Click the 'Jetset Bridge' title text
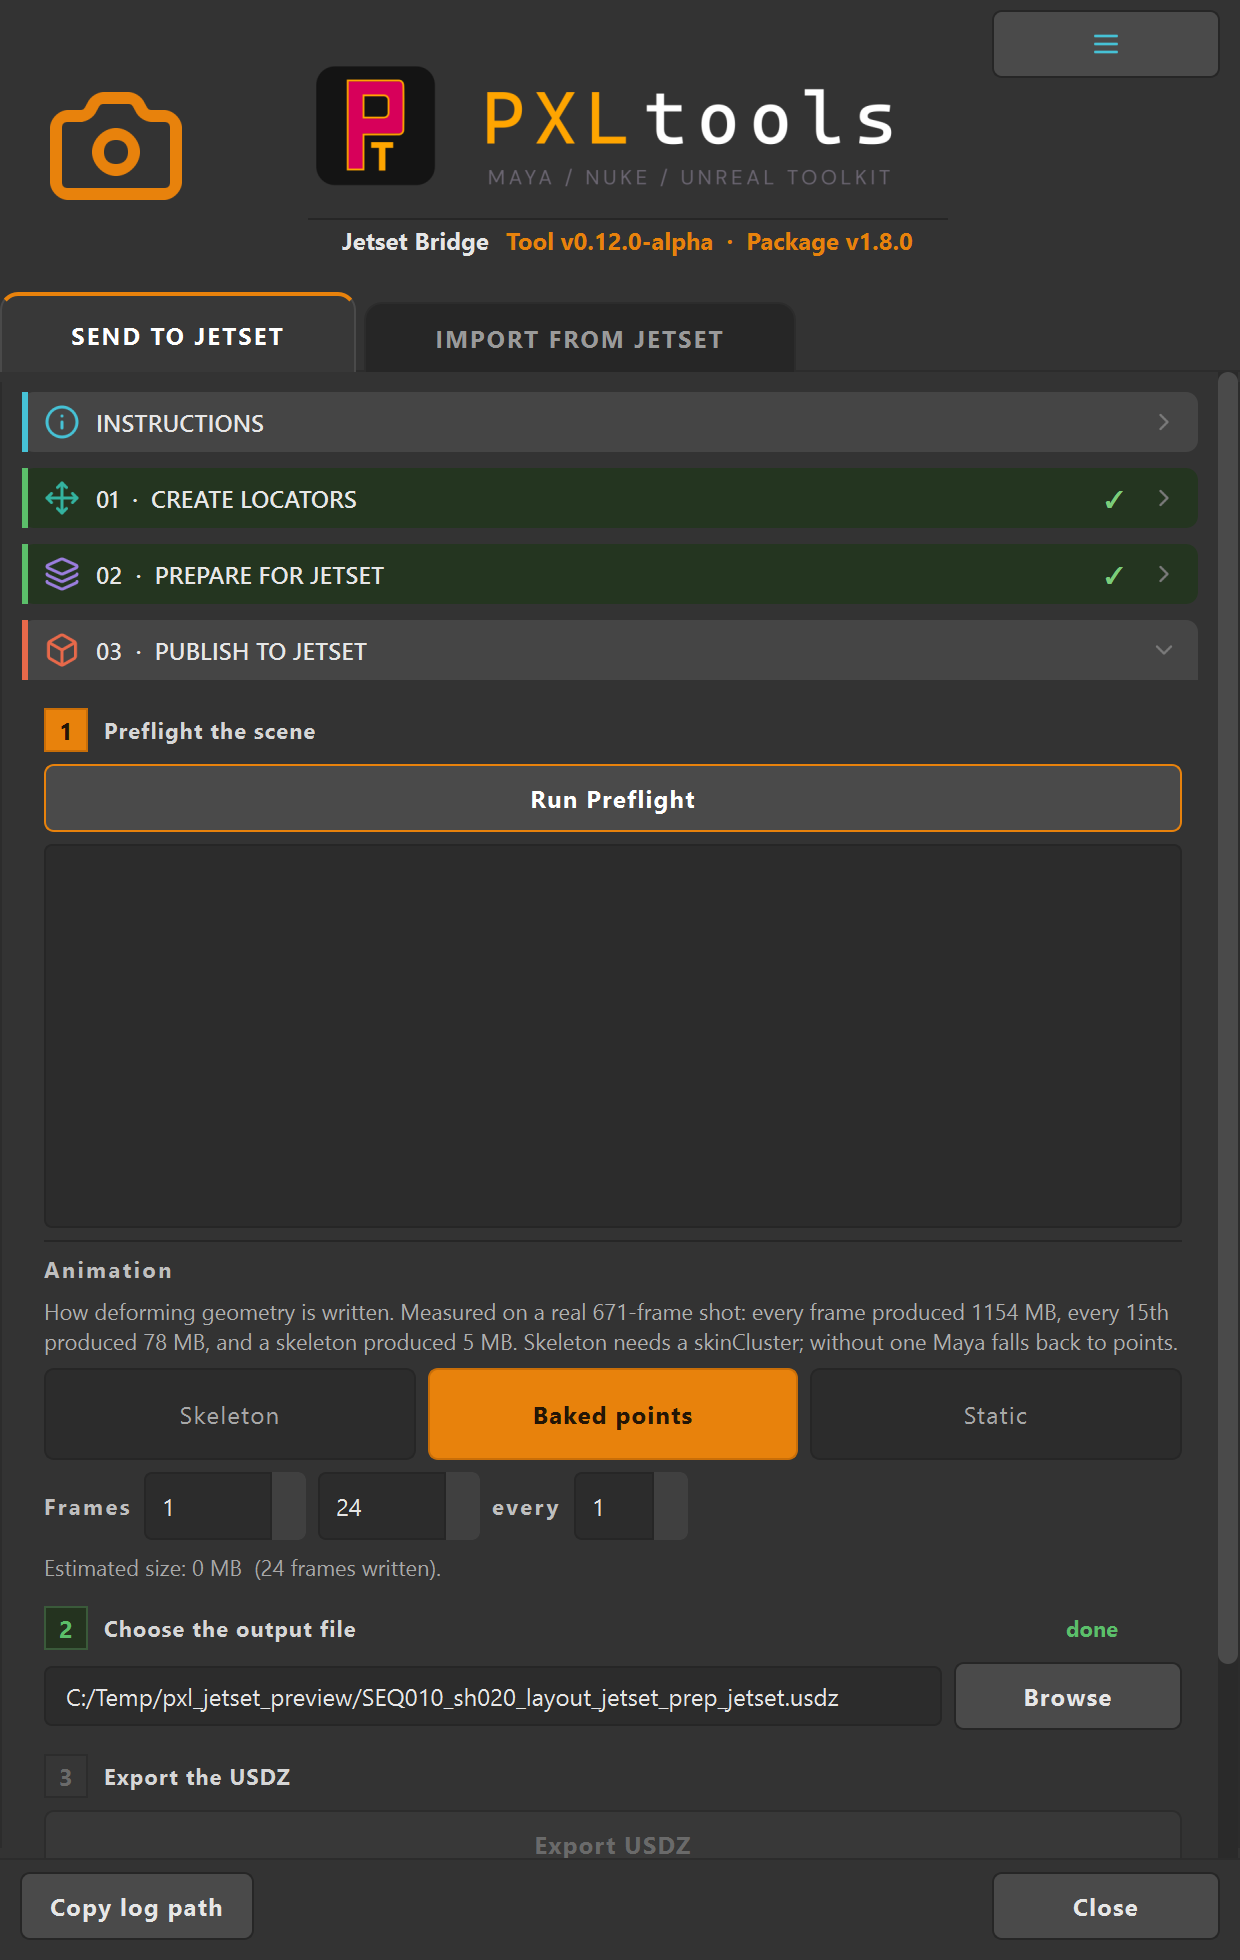 pyautogui.click(x=415, y=242)
